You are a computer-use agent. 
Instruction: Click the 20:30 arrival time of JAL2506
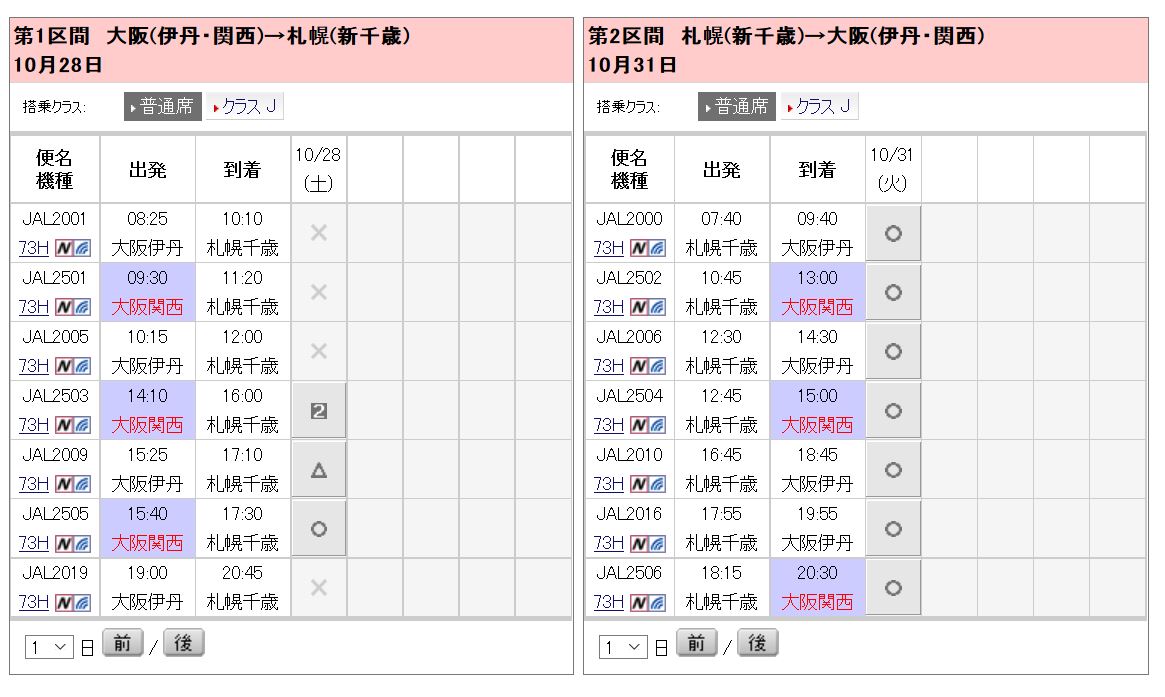point(817,574)
